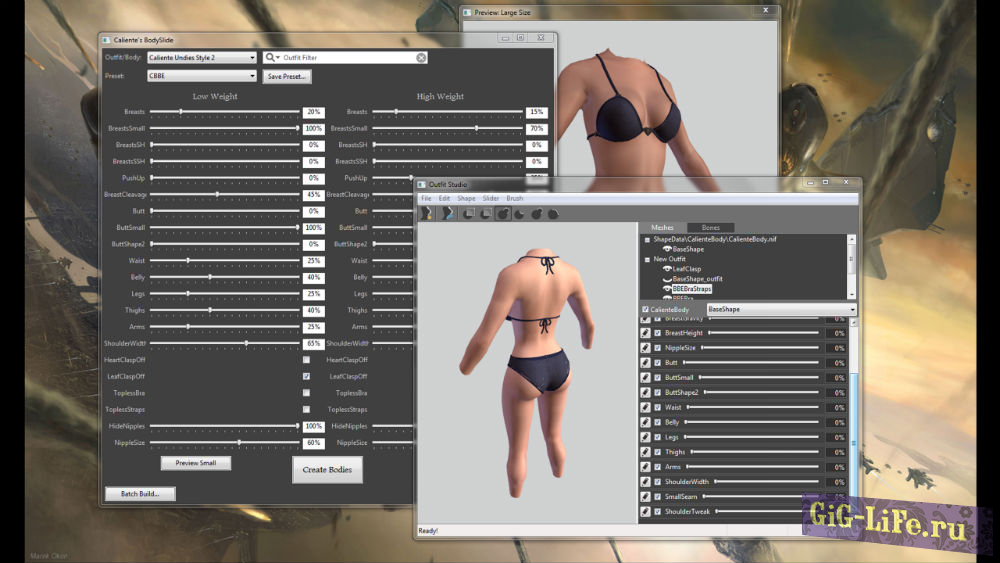The height and width of the screenshot is (563, 1000).
Task: Click the magnifier search icon in Outfit Filter
Action: [x=271, y=58]
